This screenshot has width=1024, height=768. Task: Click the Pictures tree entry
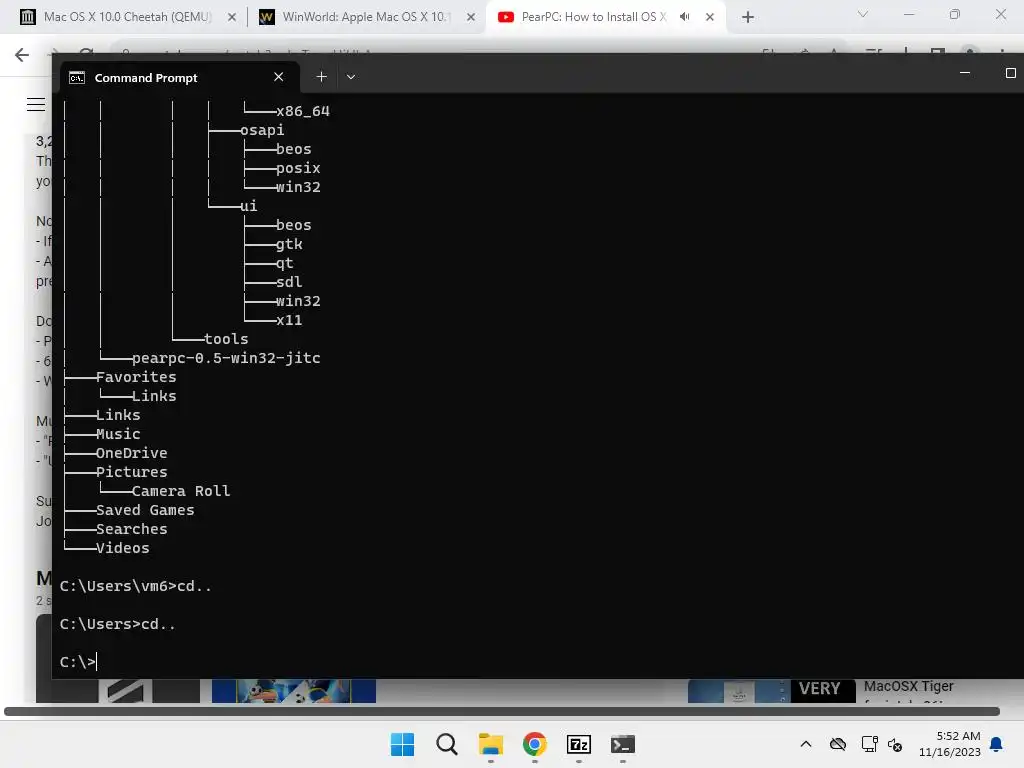[131, 472]
